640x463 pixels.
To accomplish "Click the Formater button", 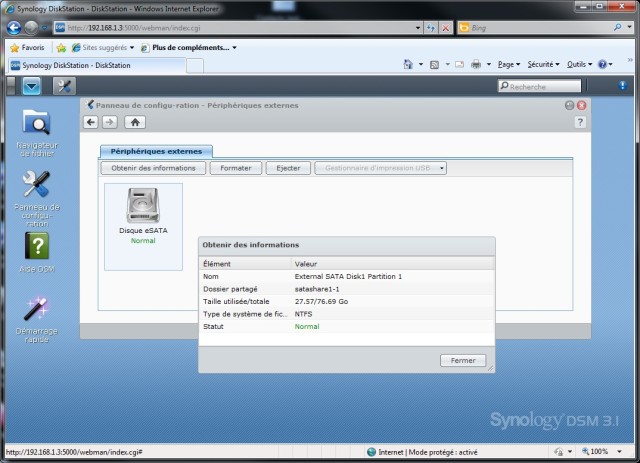I will (x=236, y=168).
